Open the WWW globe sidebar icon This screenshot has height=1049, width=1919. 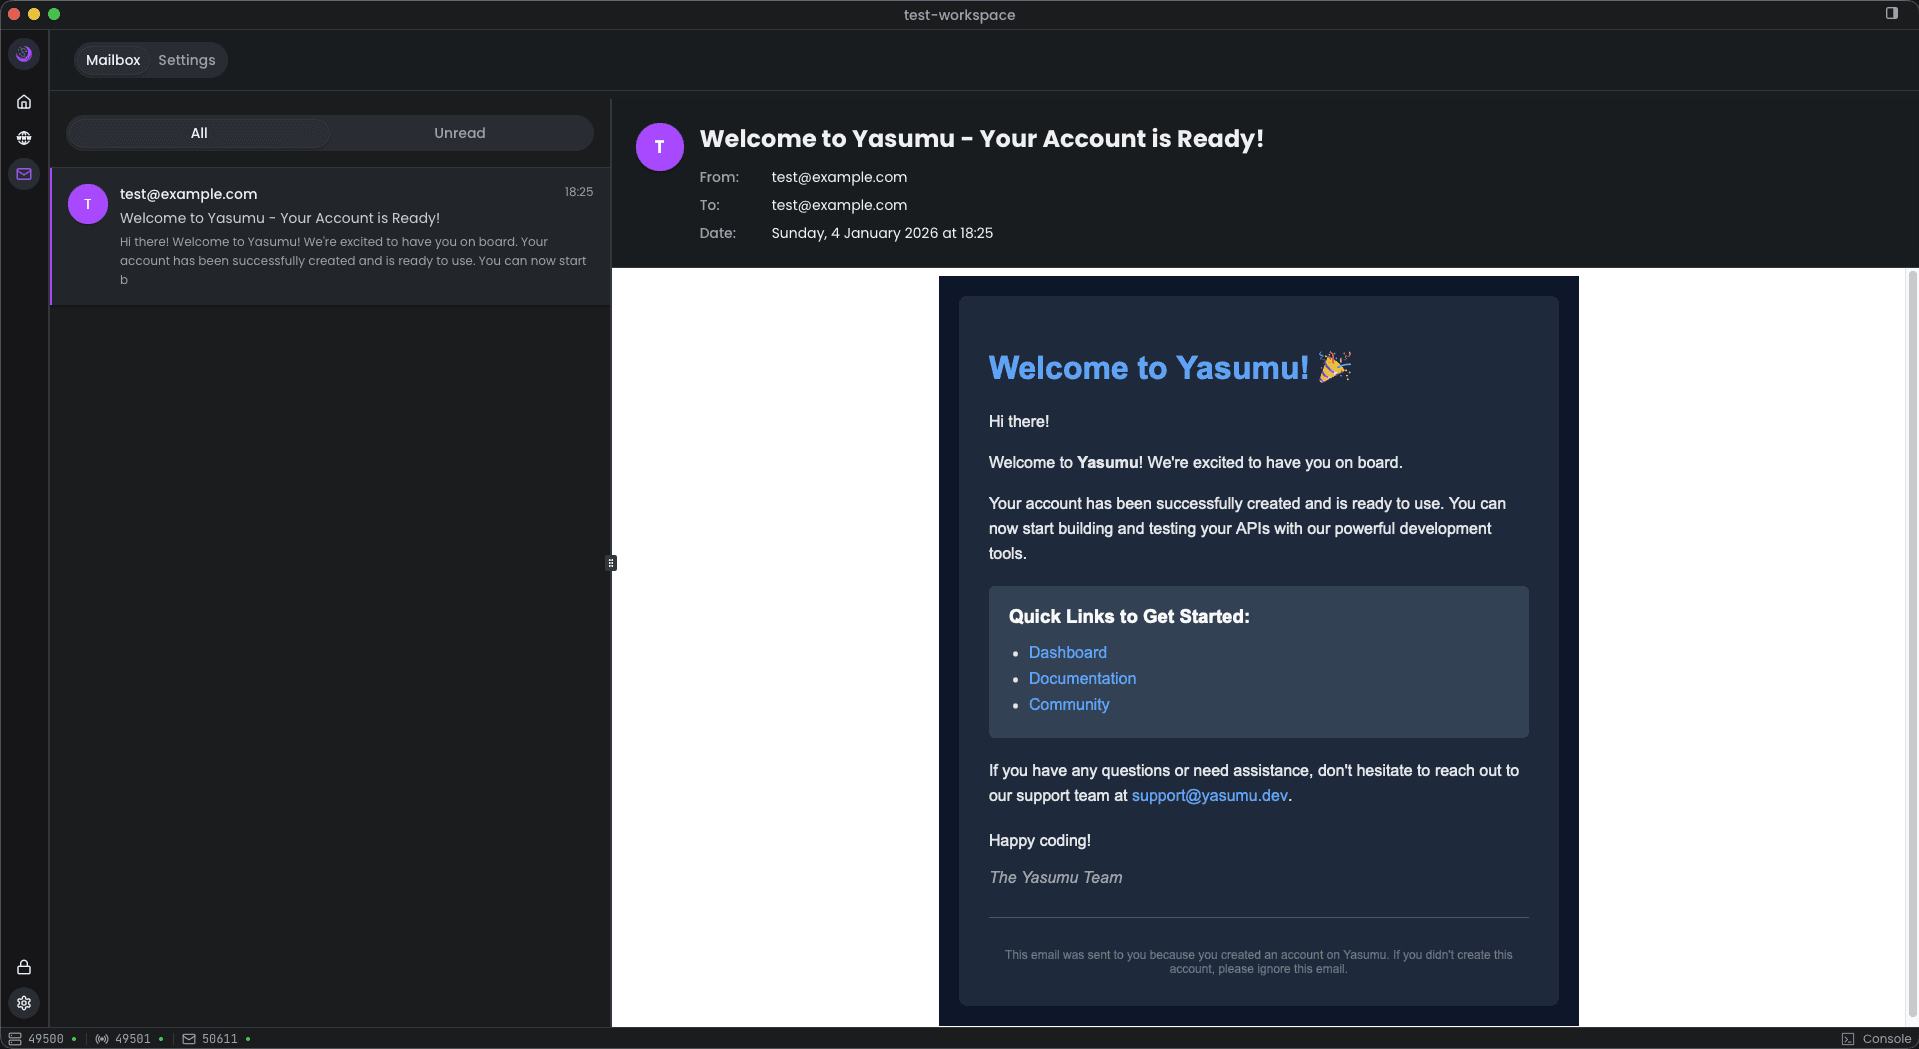tap(24, 138)
